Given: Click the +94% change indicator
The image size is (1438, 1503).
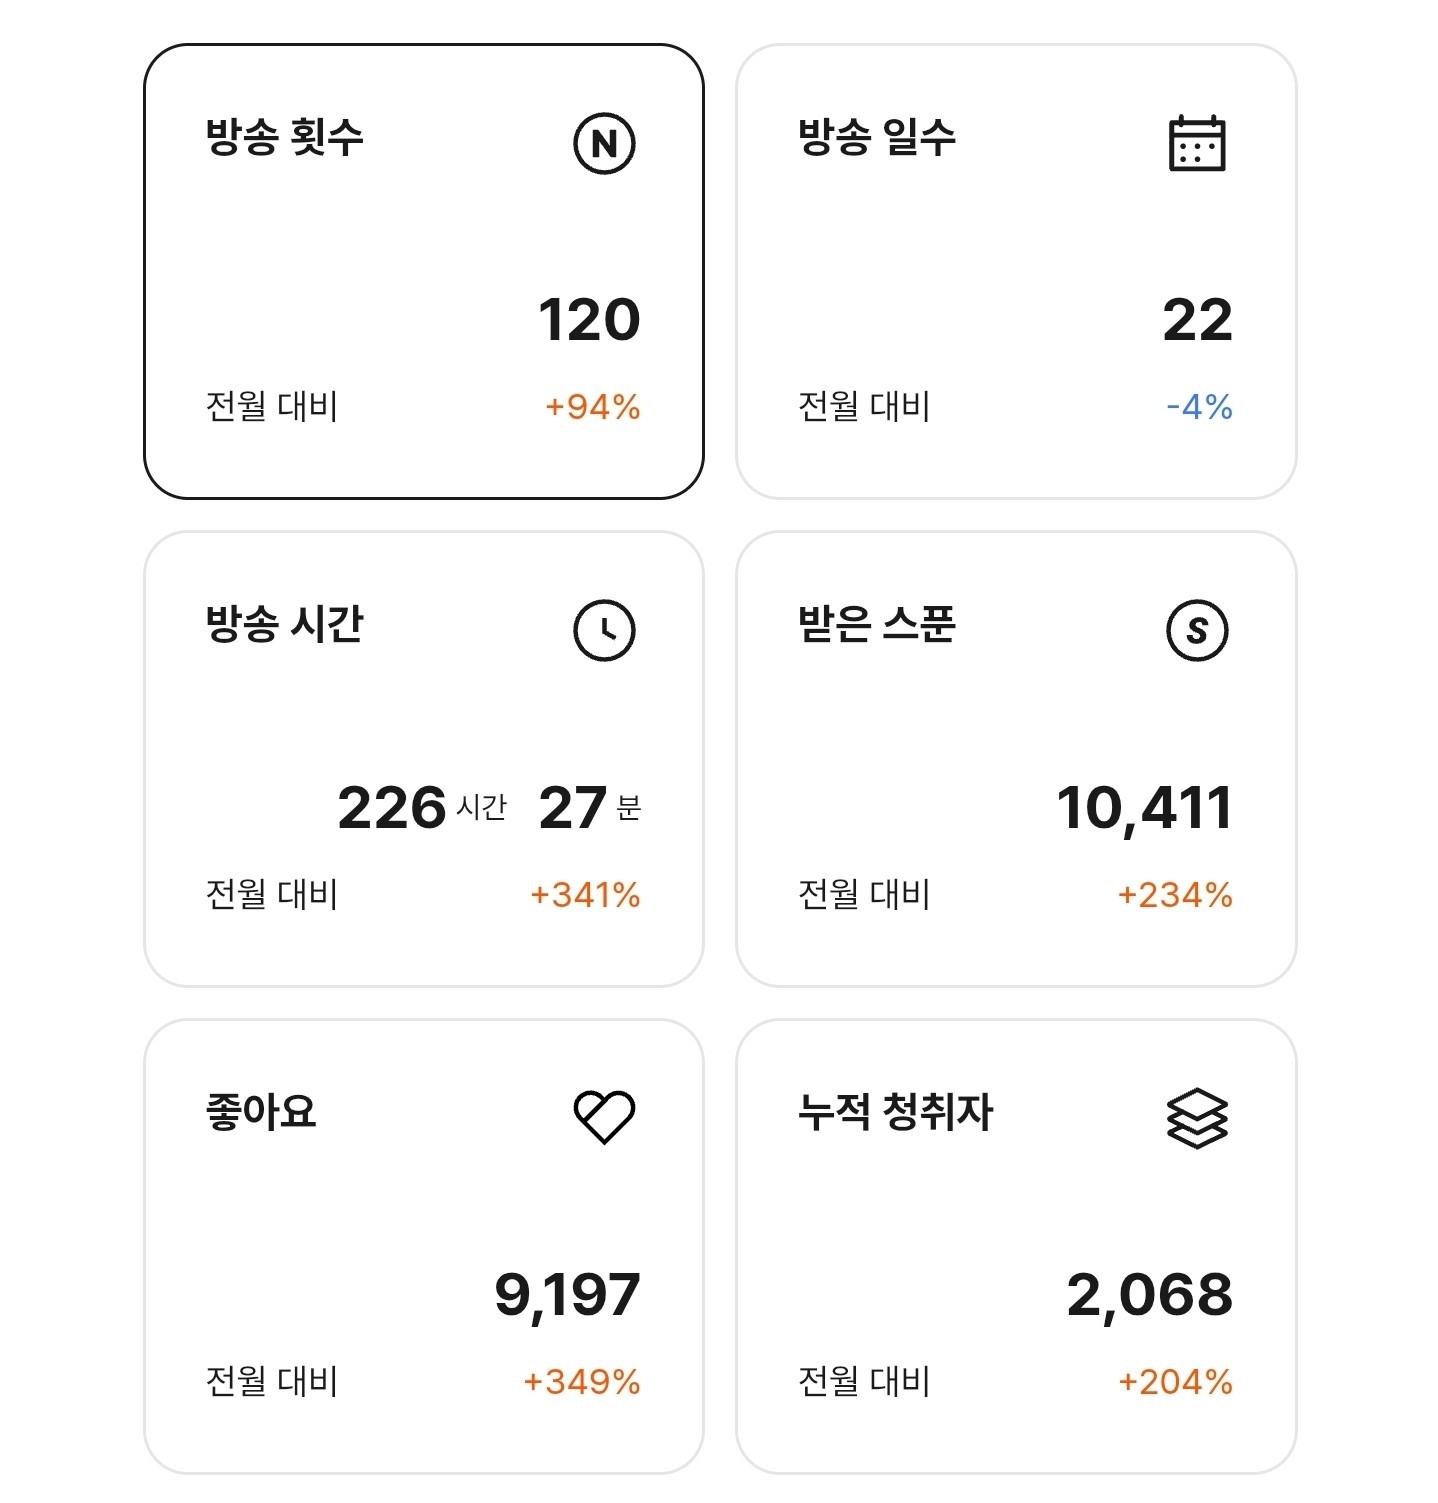Looking at the screenshot, I should pos(592,407).
